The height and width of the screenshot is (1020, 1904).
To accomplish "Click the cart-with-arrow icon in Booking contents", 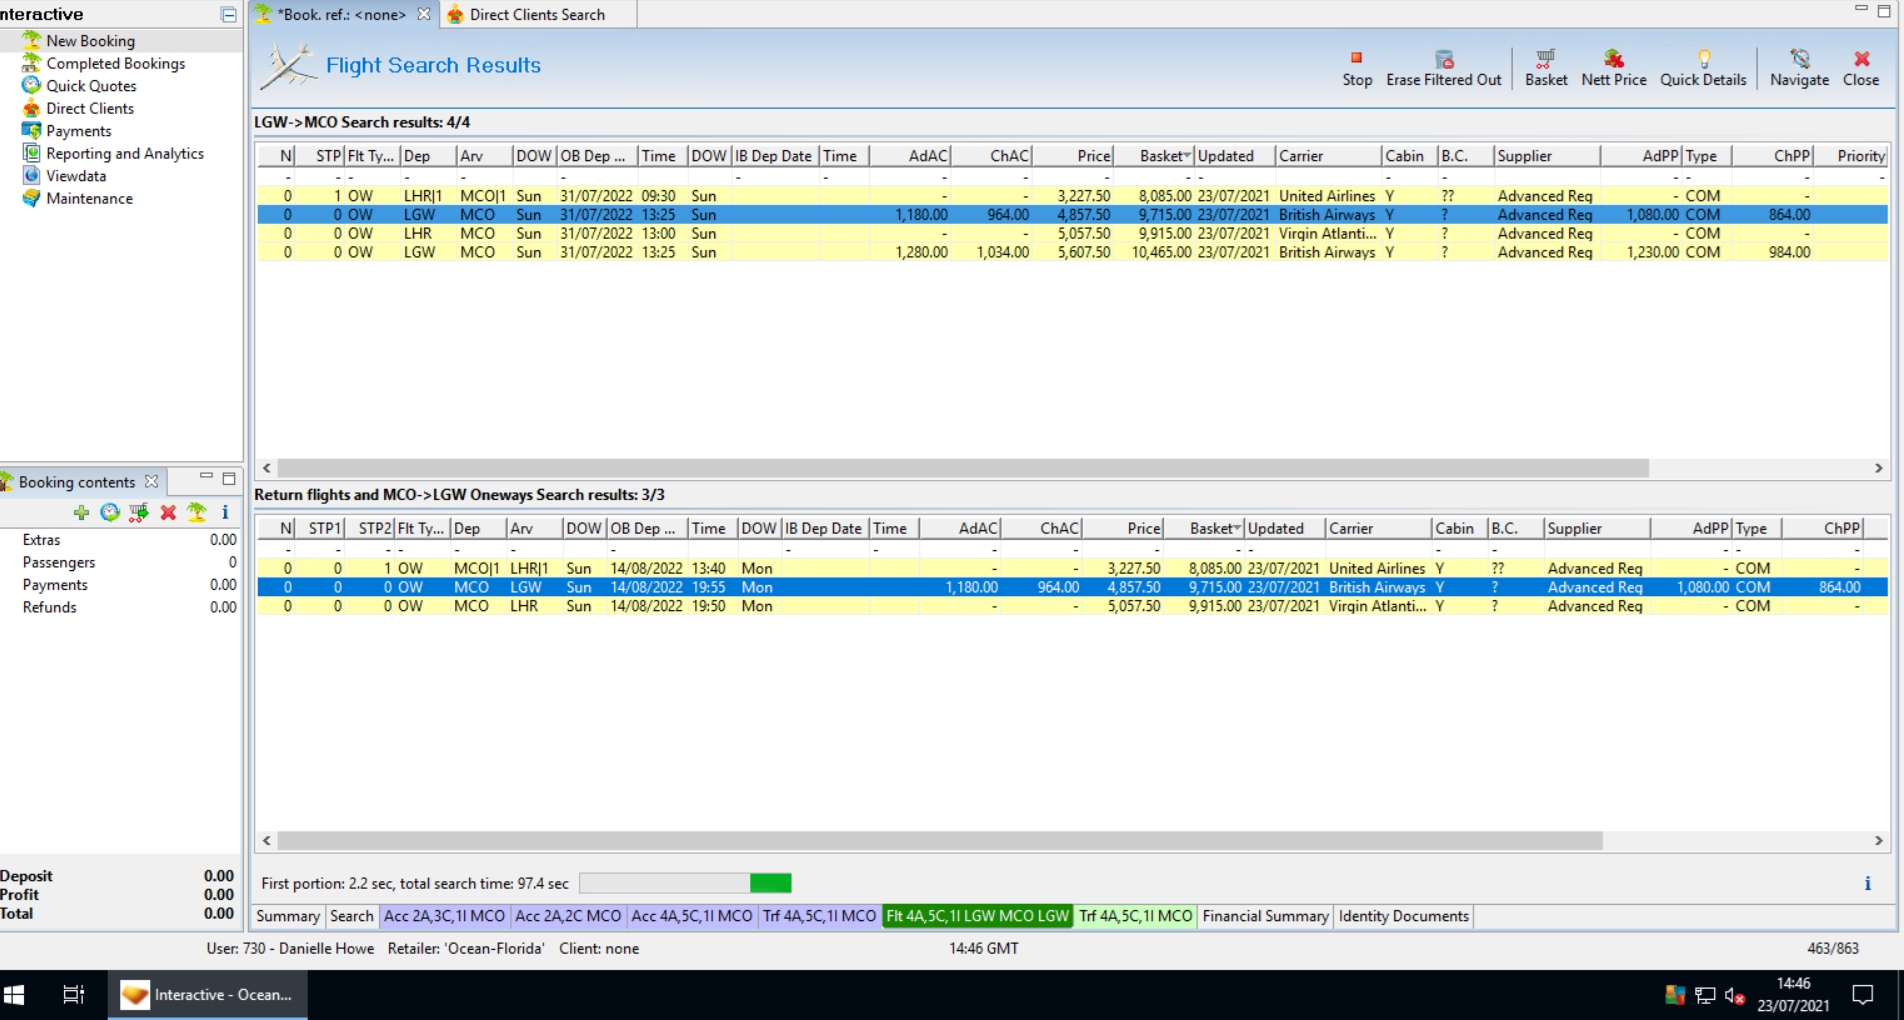I will [138, 512].
